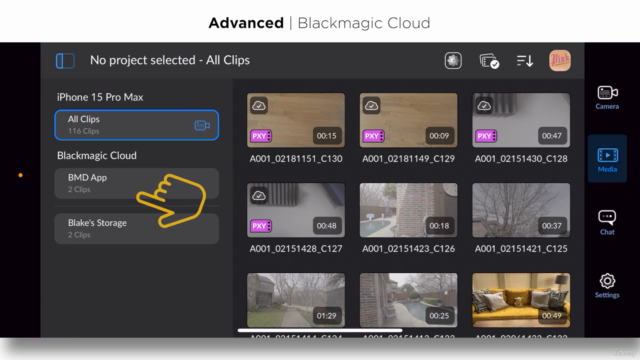Open the BMD App cloud folder

point(136,183)
